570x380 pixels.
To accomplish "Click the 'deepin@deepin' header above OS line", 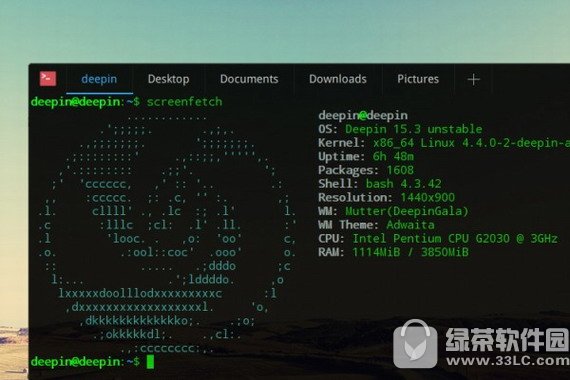I will point(363,115).
